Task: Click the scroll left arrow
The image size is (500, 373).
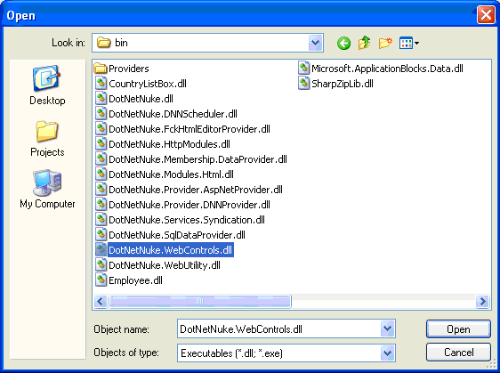Action: click(x=101, y=301)
